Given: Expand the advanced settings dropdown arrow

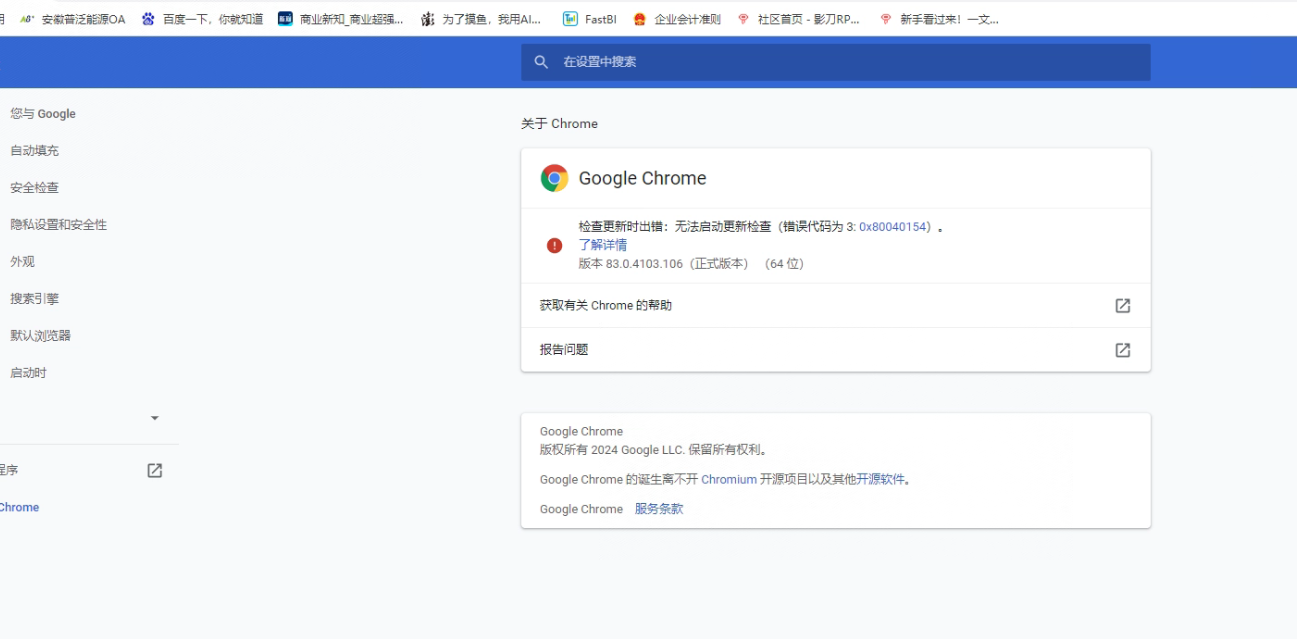Looking at the screenshot, I should tap(154, 418).
